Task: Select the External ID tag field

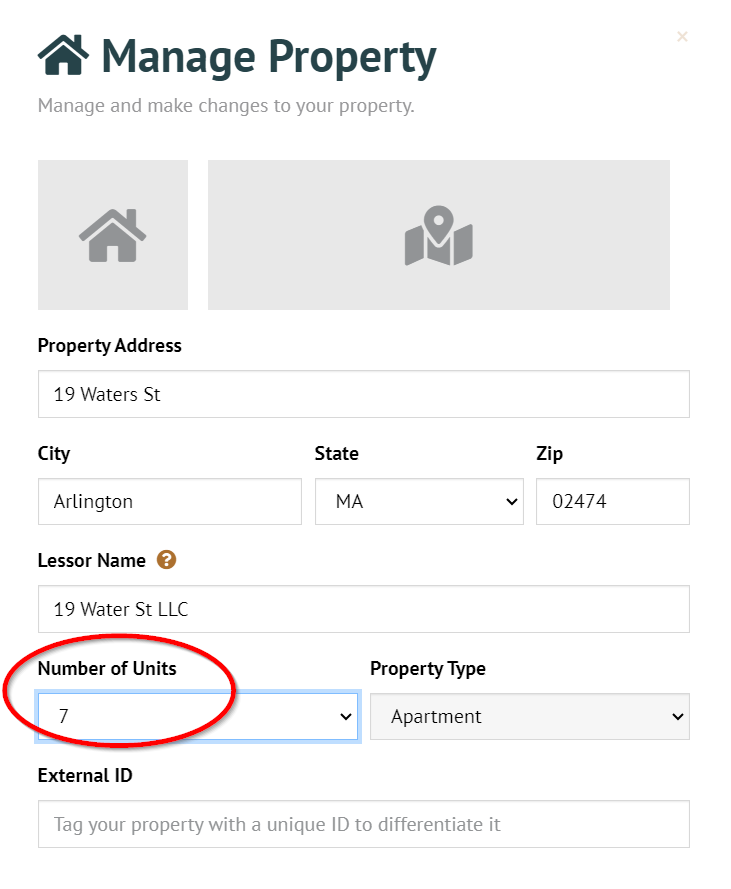Action: [363, 823]
